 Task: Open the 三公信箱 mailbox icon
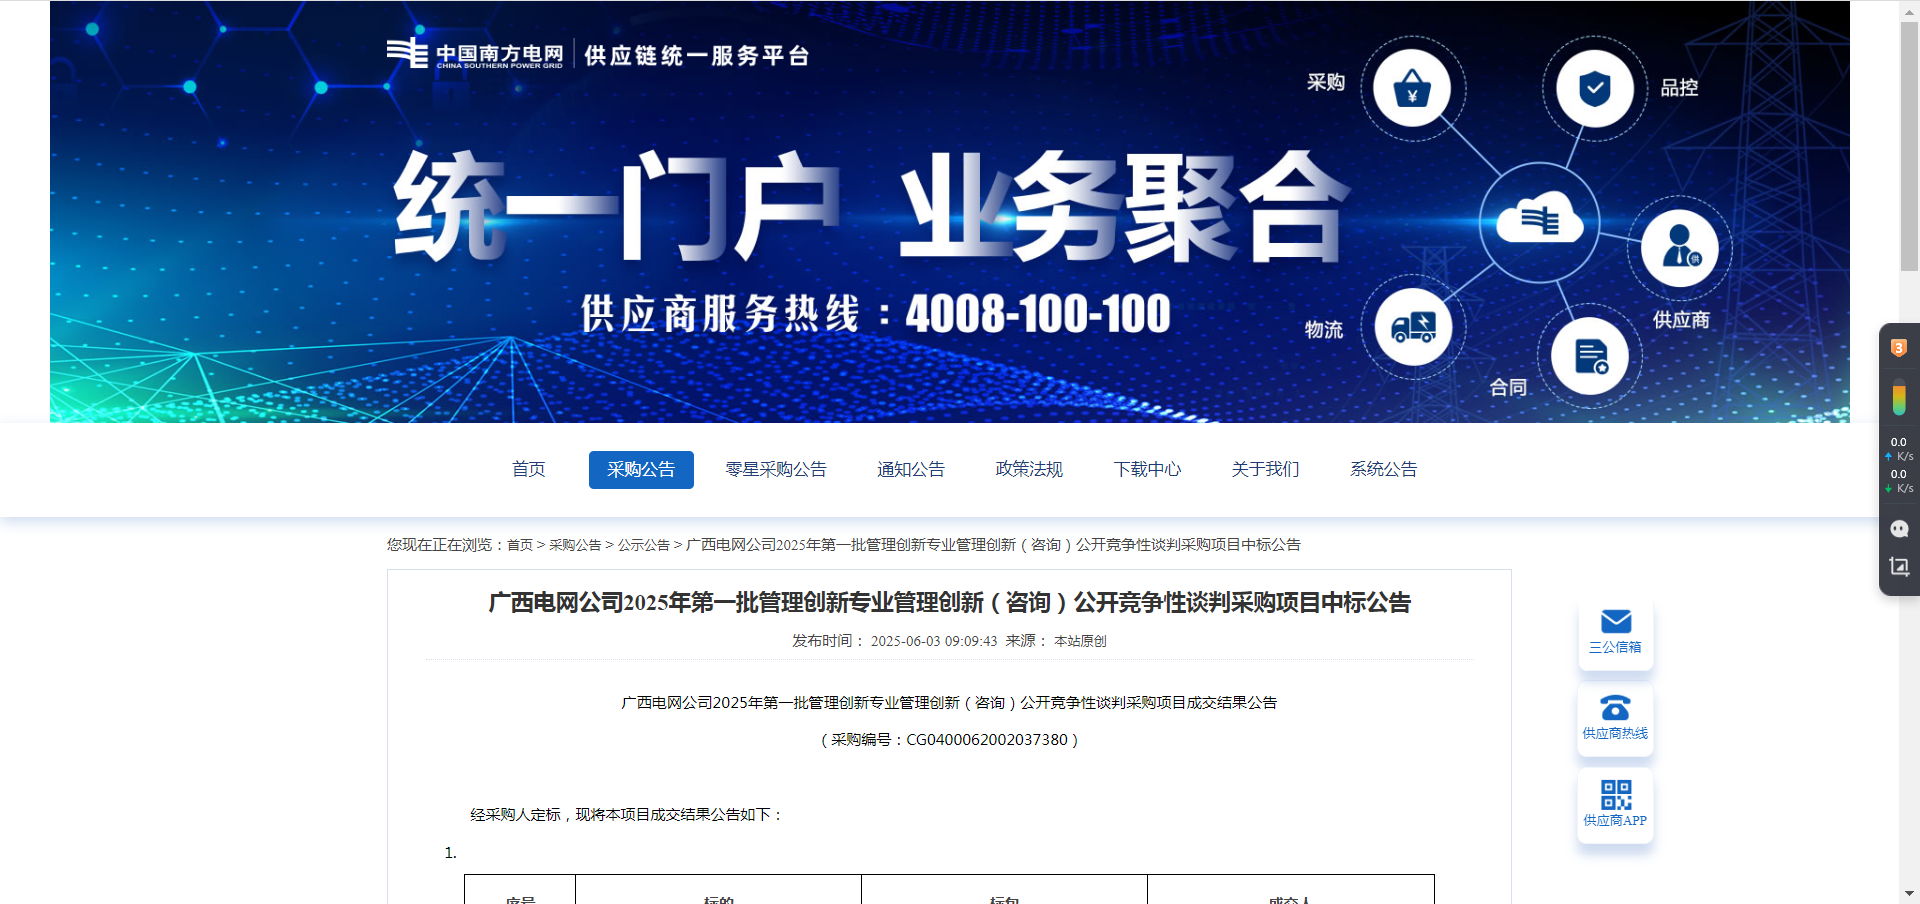1615,632
